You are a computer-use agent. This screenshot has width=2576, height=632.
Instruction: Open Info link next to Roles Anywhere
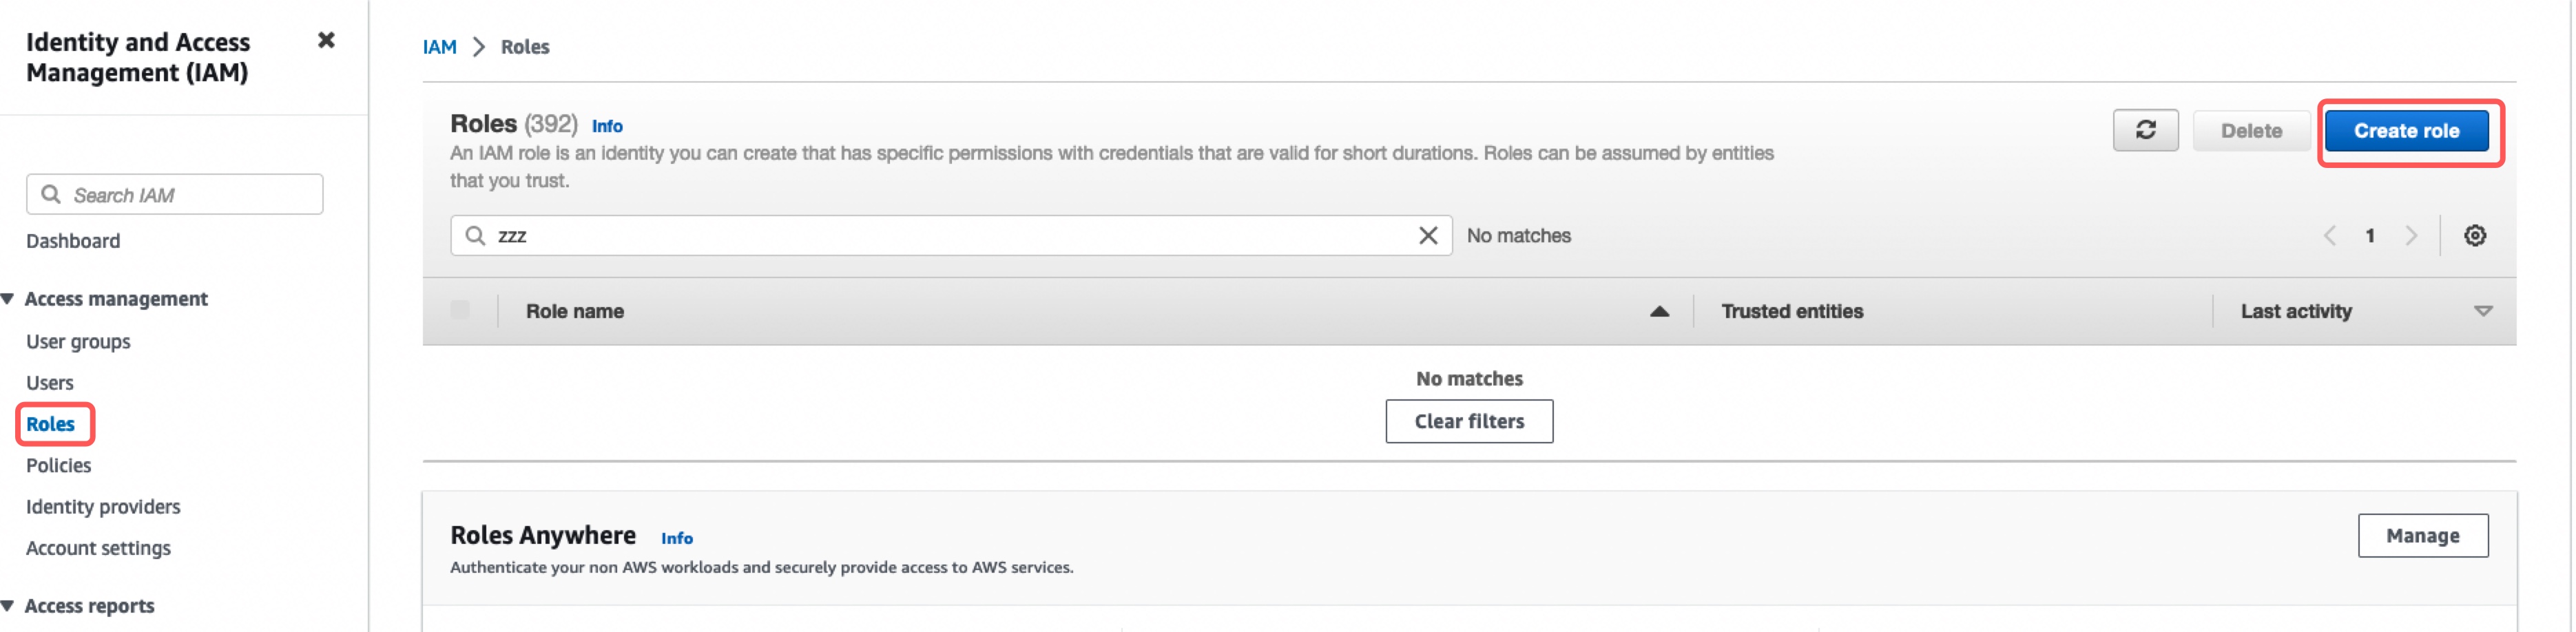(676, 538)
